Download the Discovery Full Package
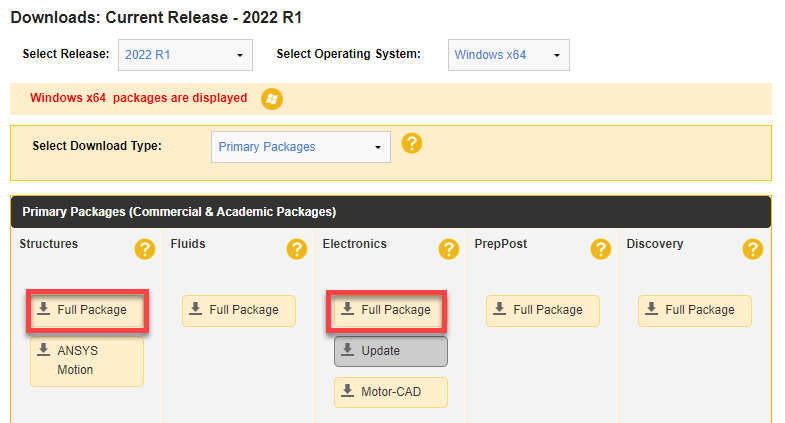The image size is (785, 423). click(x=695, y=311)
